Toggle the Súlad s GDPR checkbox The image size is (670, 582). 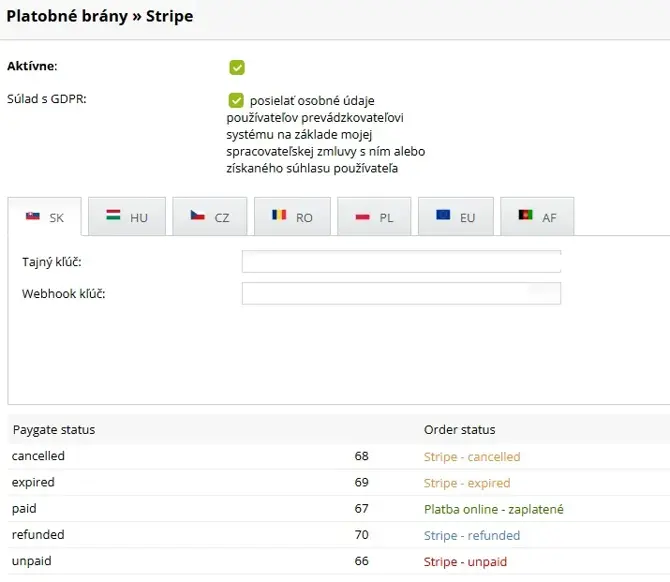pos(237,100)
